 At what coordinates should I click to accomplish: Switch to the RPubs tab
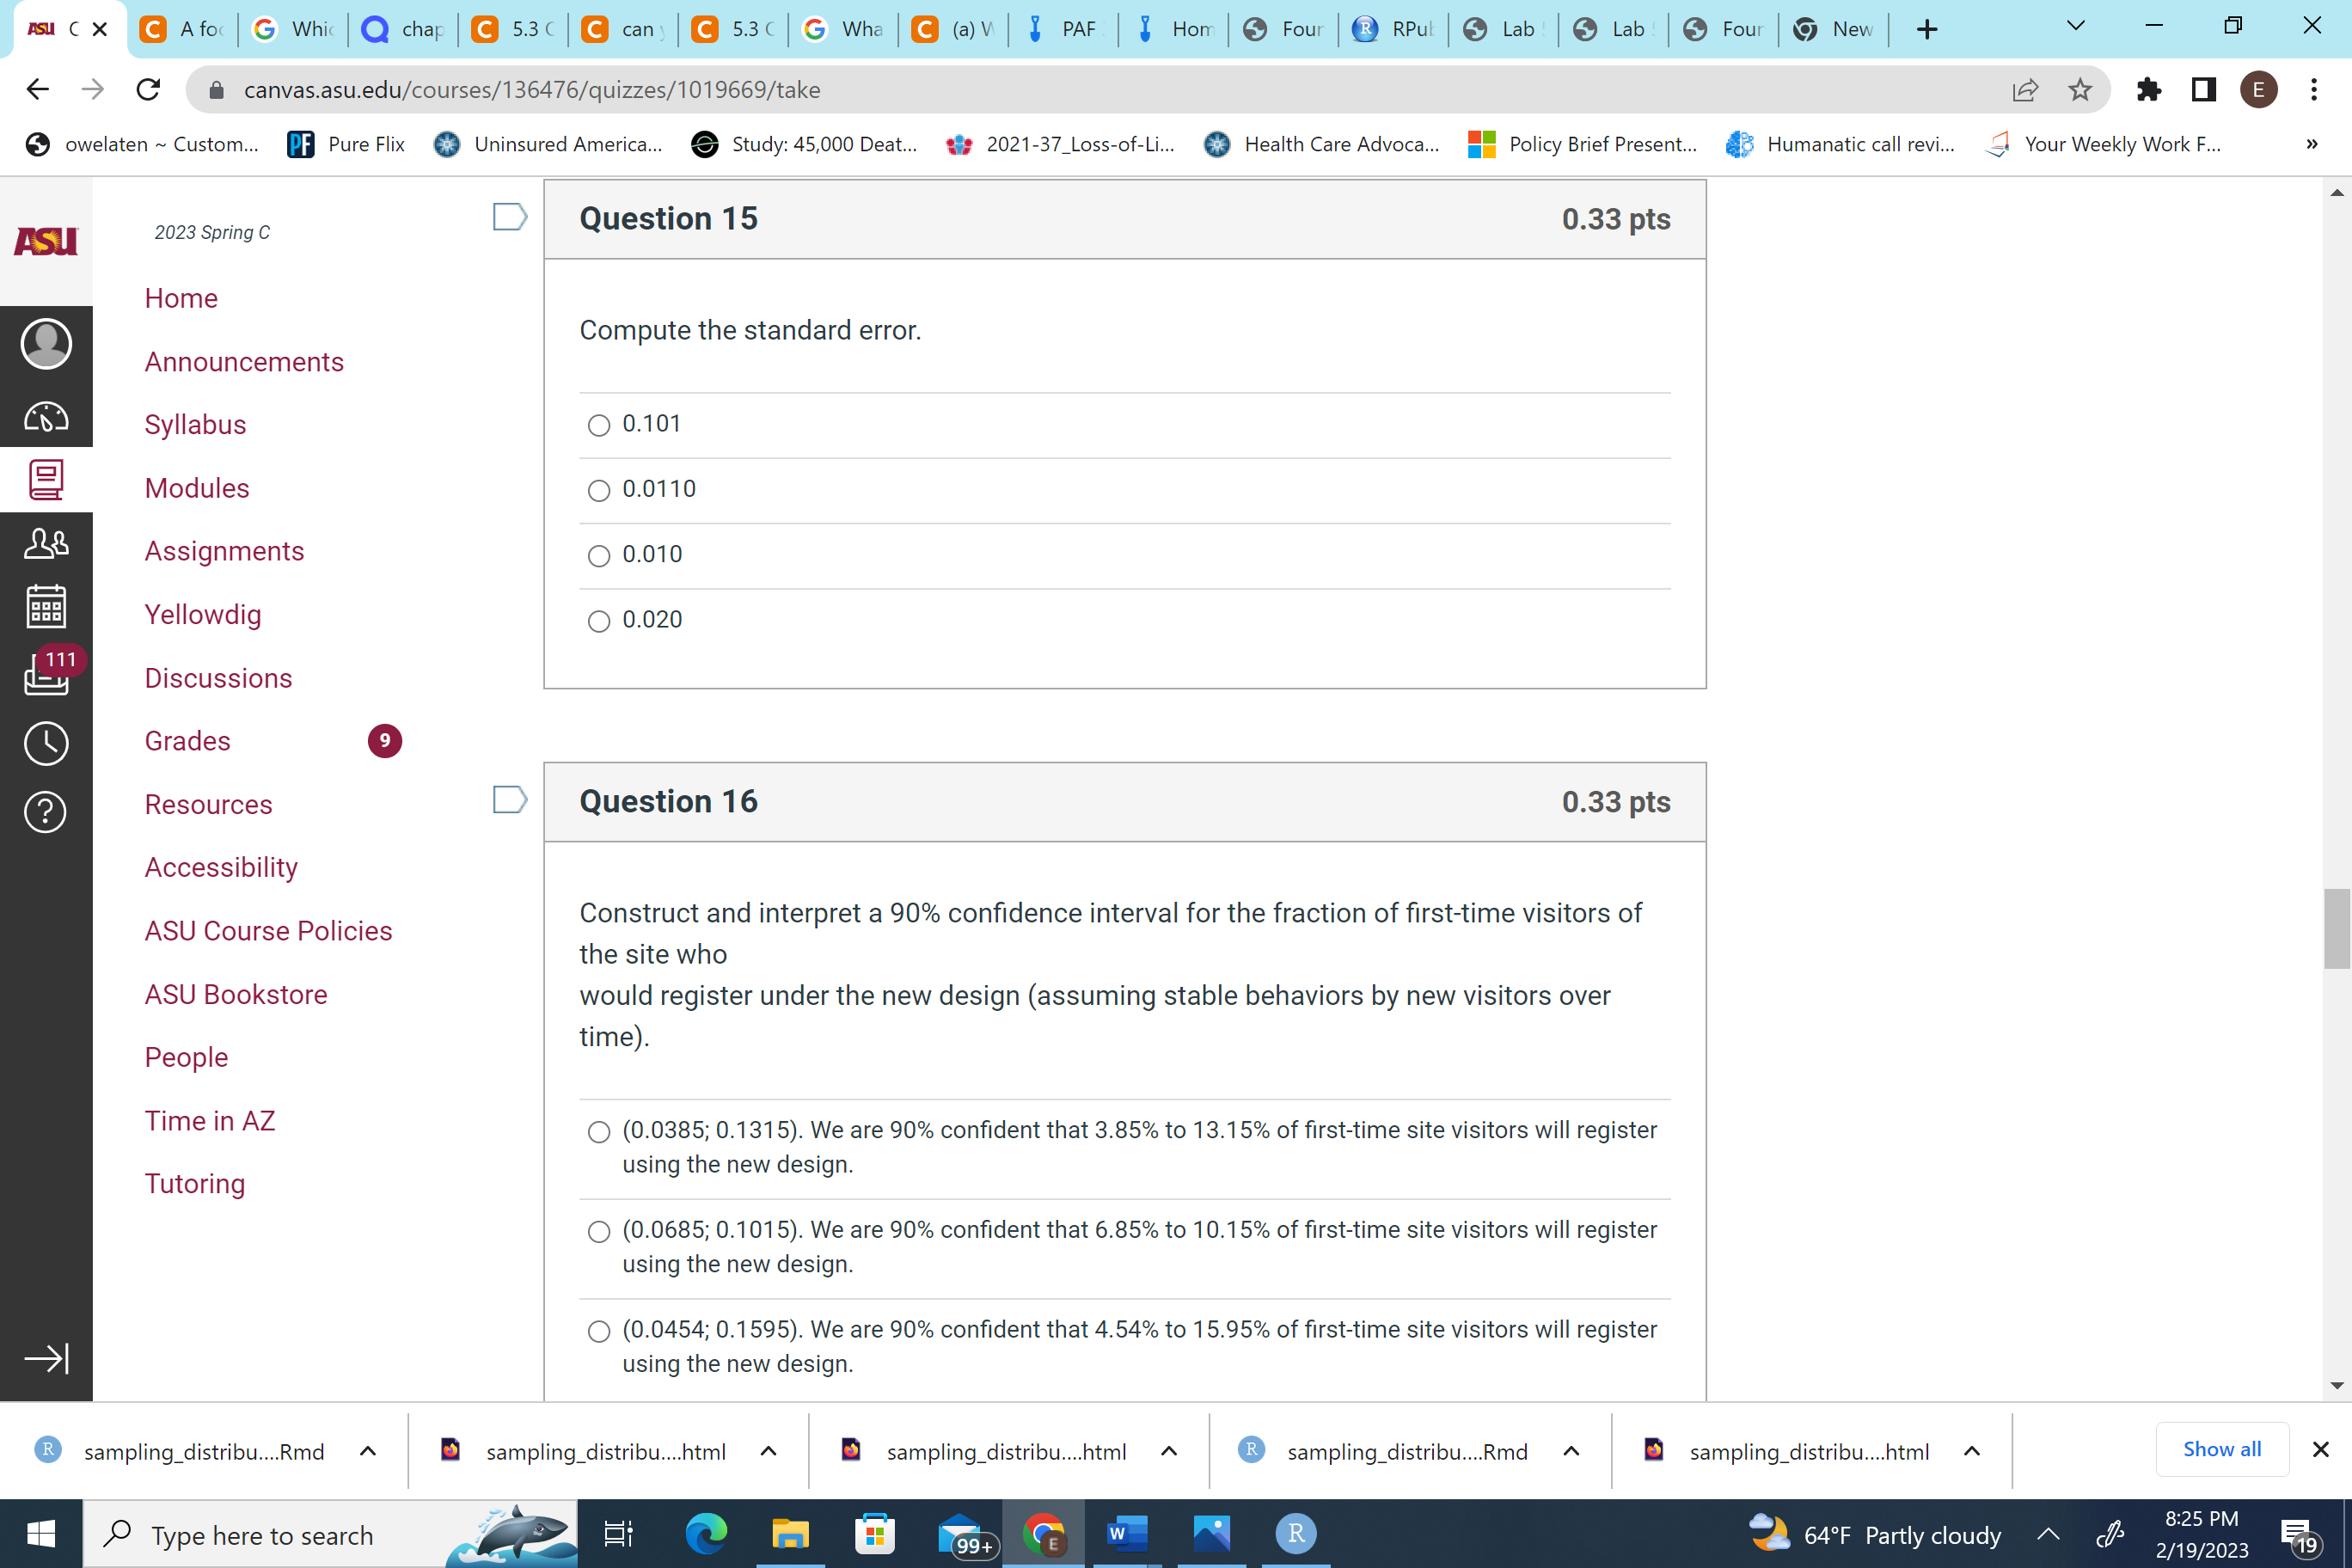(x=1392, y=29)
